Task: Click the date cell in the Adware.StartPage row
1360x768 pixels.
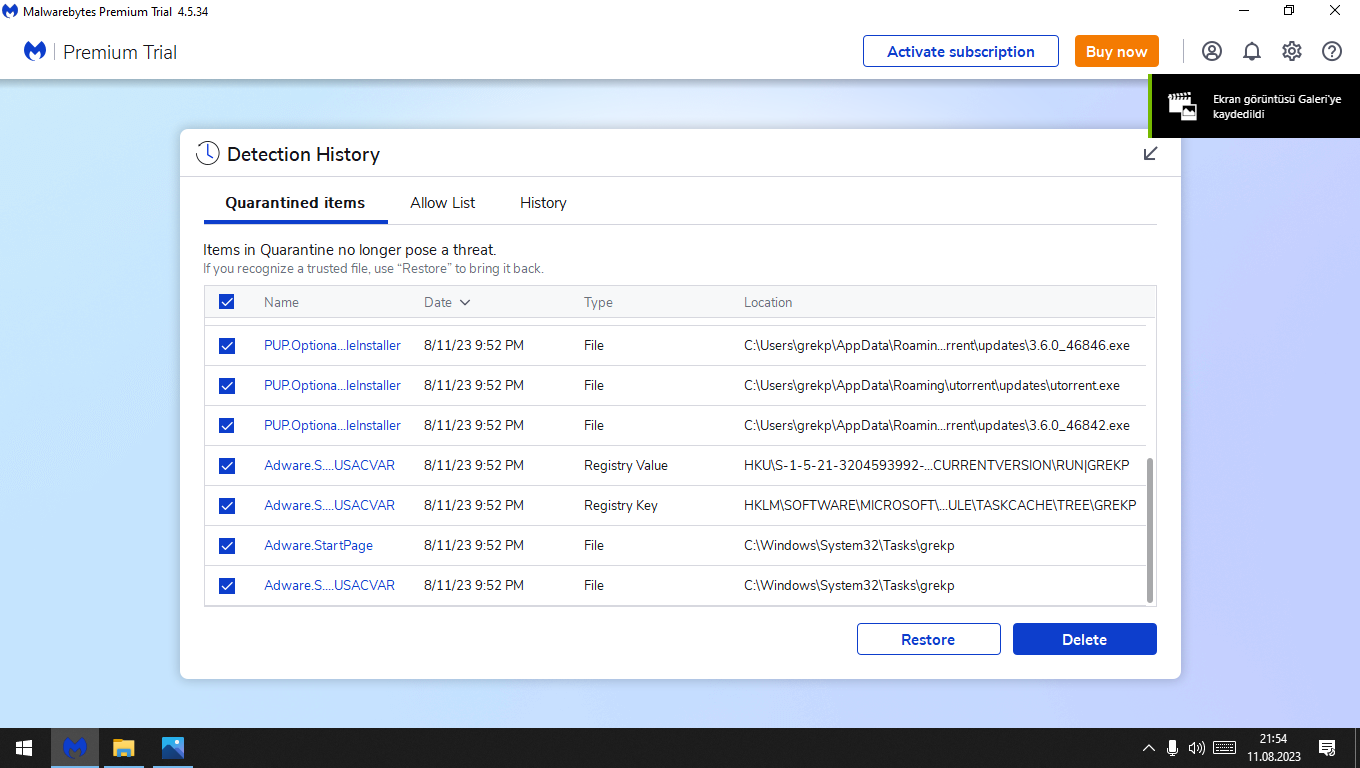Action: 474,546
